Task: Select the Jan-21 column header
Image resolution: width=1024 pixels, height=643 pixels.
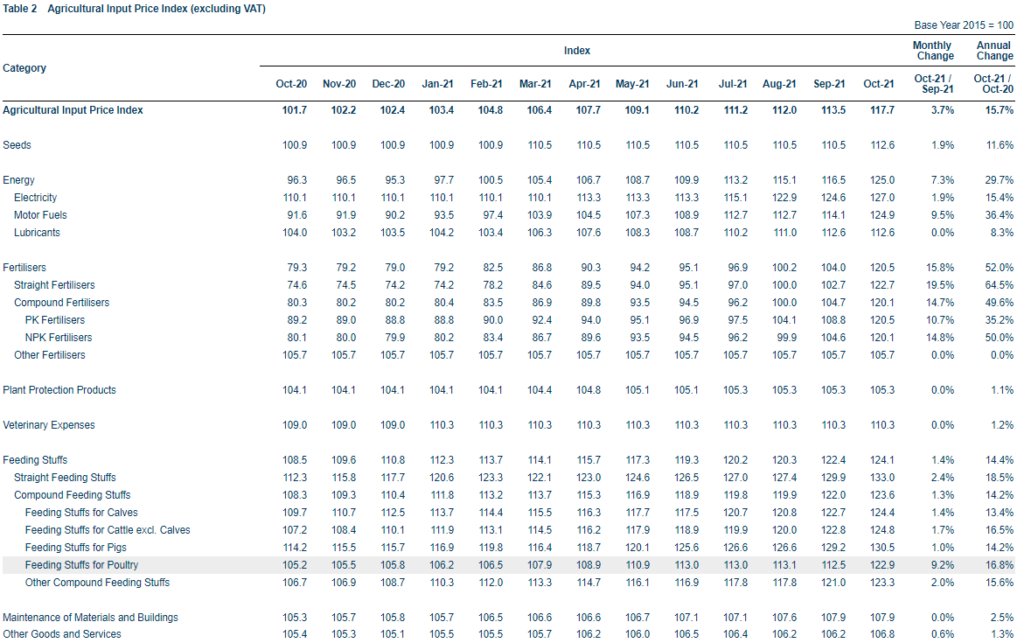Action: [x=437, y=84]
